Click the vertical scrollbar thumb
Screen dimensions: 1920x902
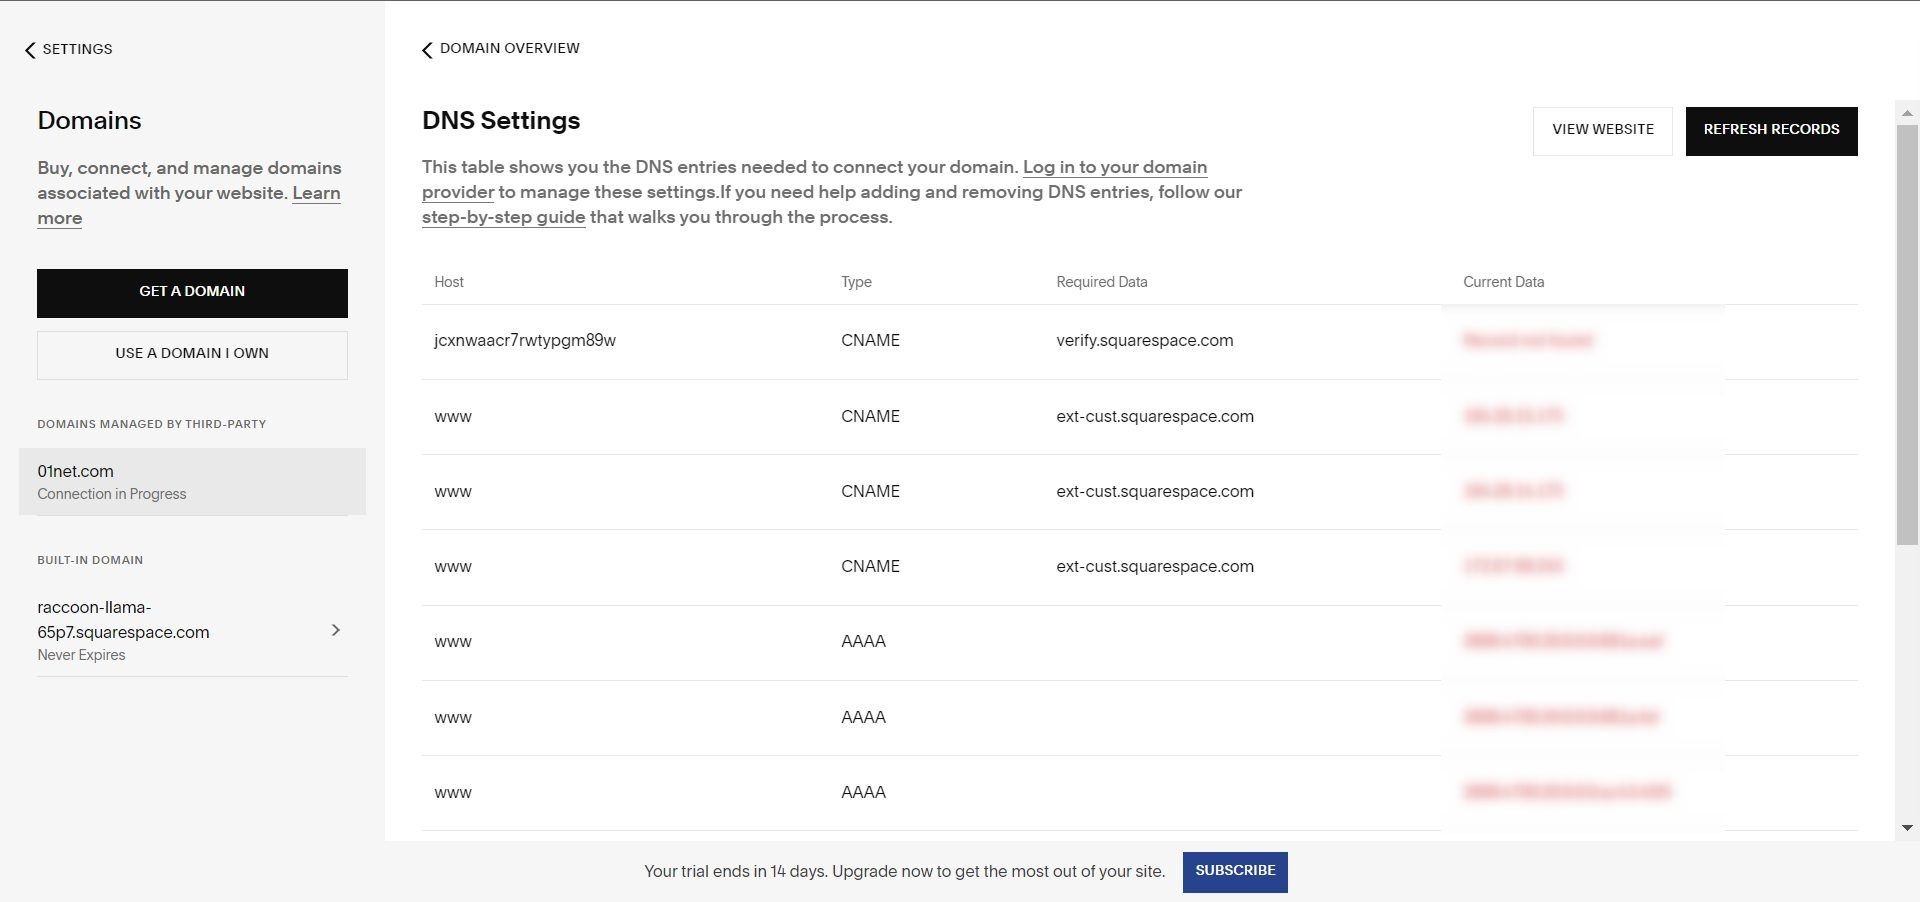click(1907, 335)
